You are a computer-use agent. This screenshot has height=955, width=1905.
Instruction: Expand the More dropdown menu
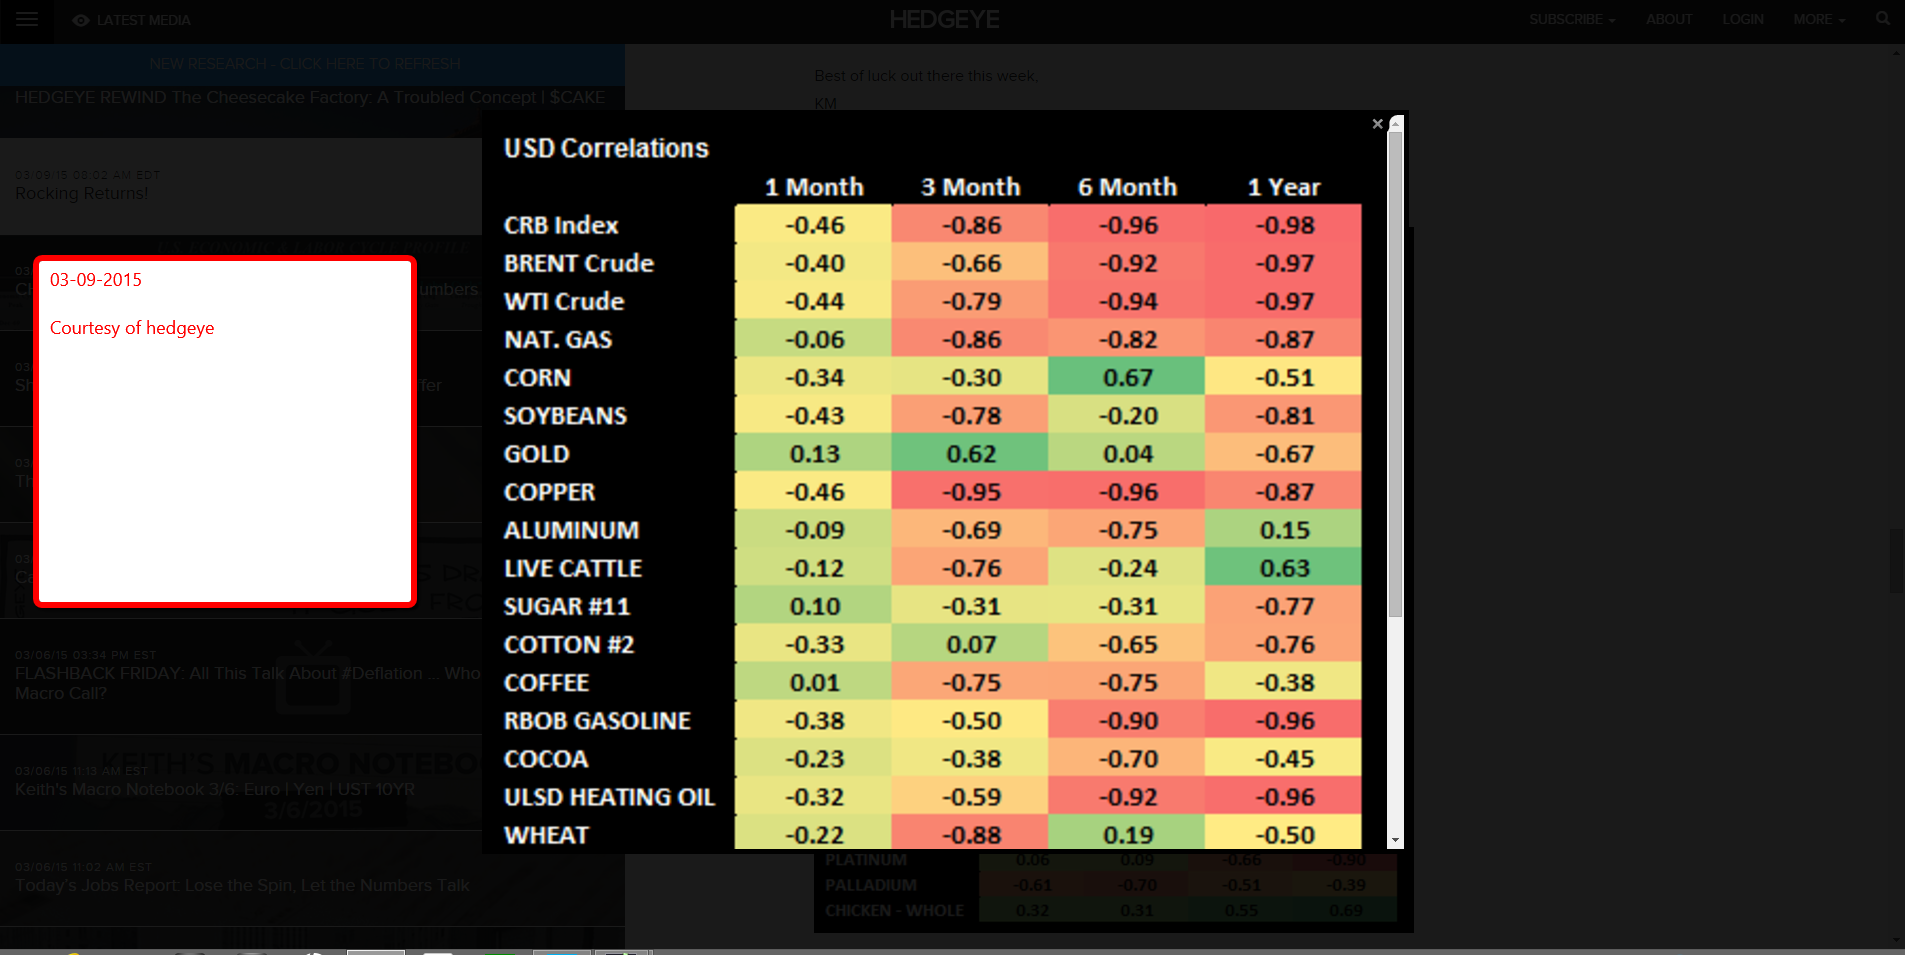click(1819, 20)
